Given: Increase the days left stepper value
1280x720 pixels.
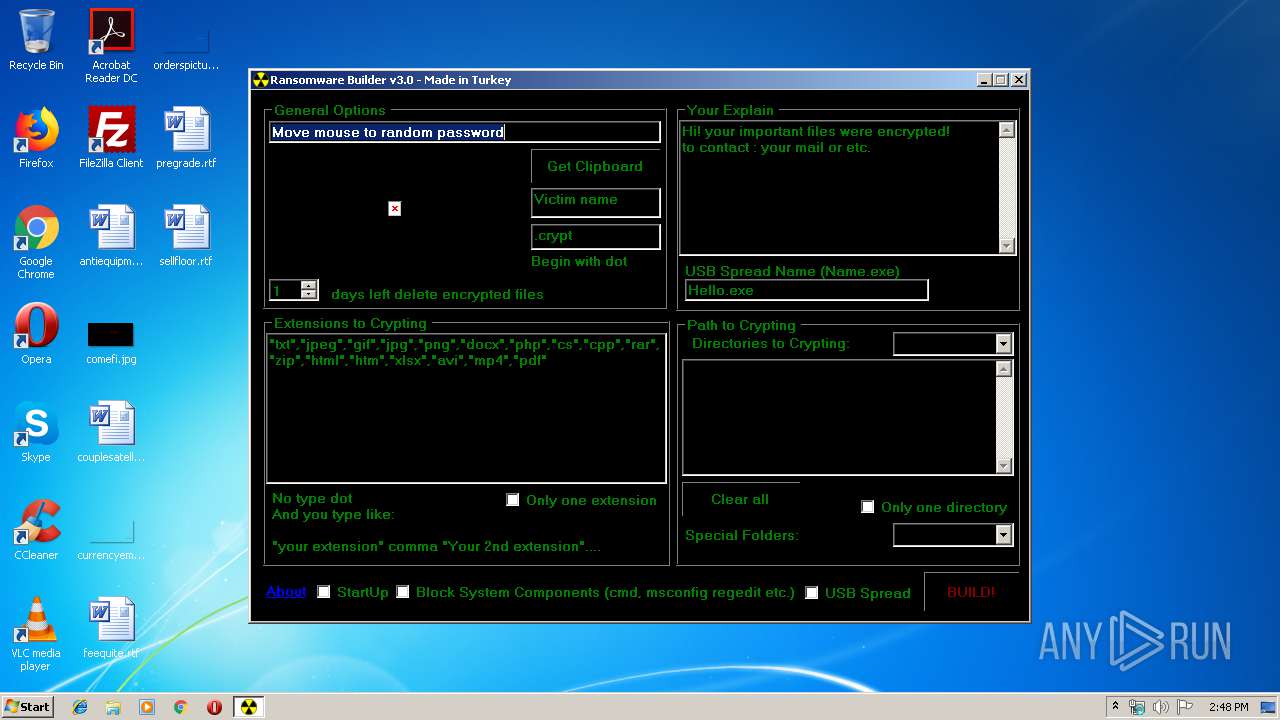Looking at the screenshot, I should [x=309, y=286].
